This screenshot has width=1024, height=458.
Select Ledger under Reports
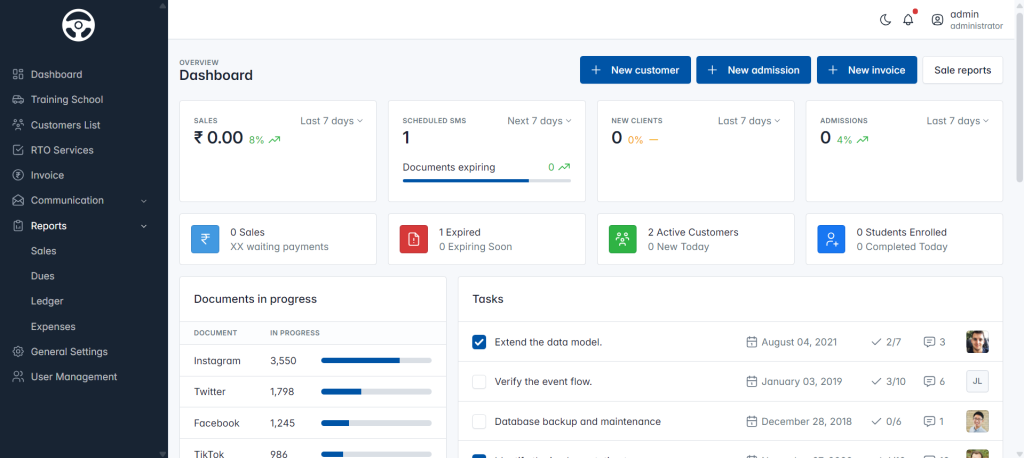(x=47, y=301)
